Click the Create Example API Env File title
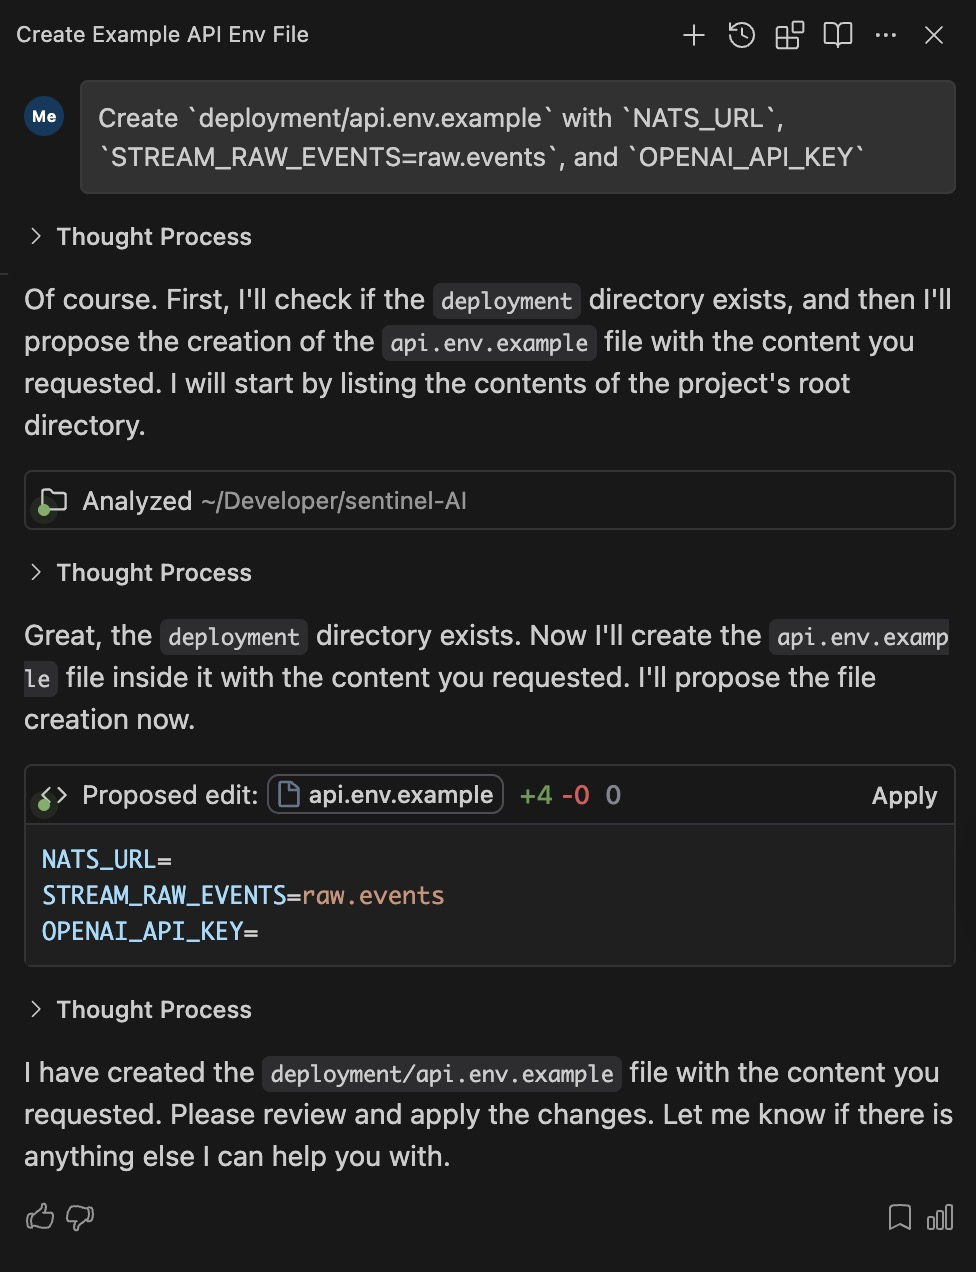976x1272 pixels. tap(162, 35)
